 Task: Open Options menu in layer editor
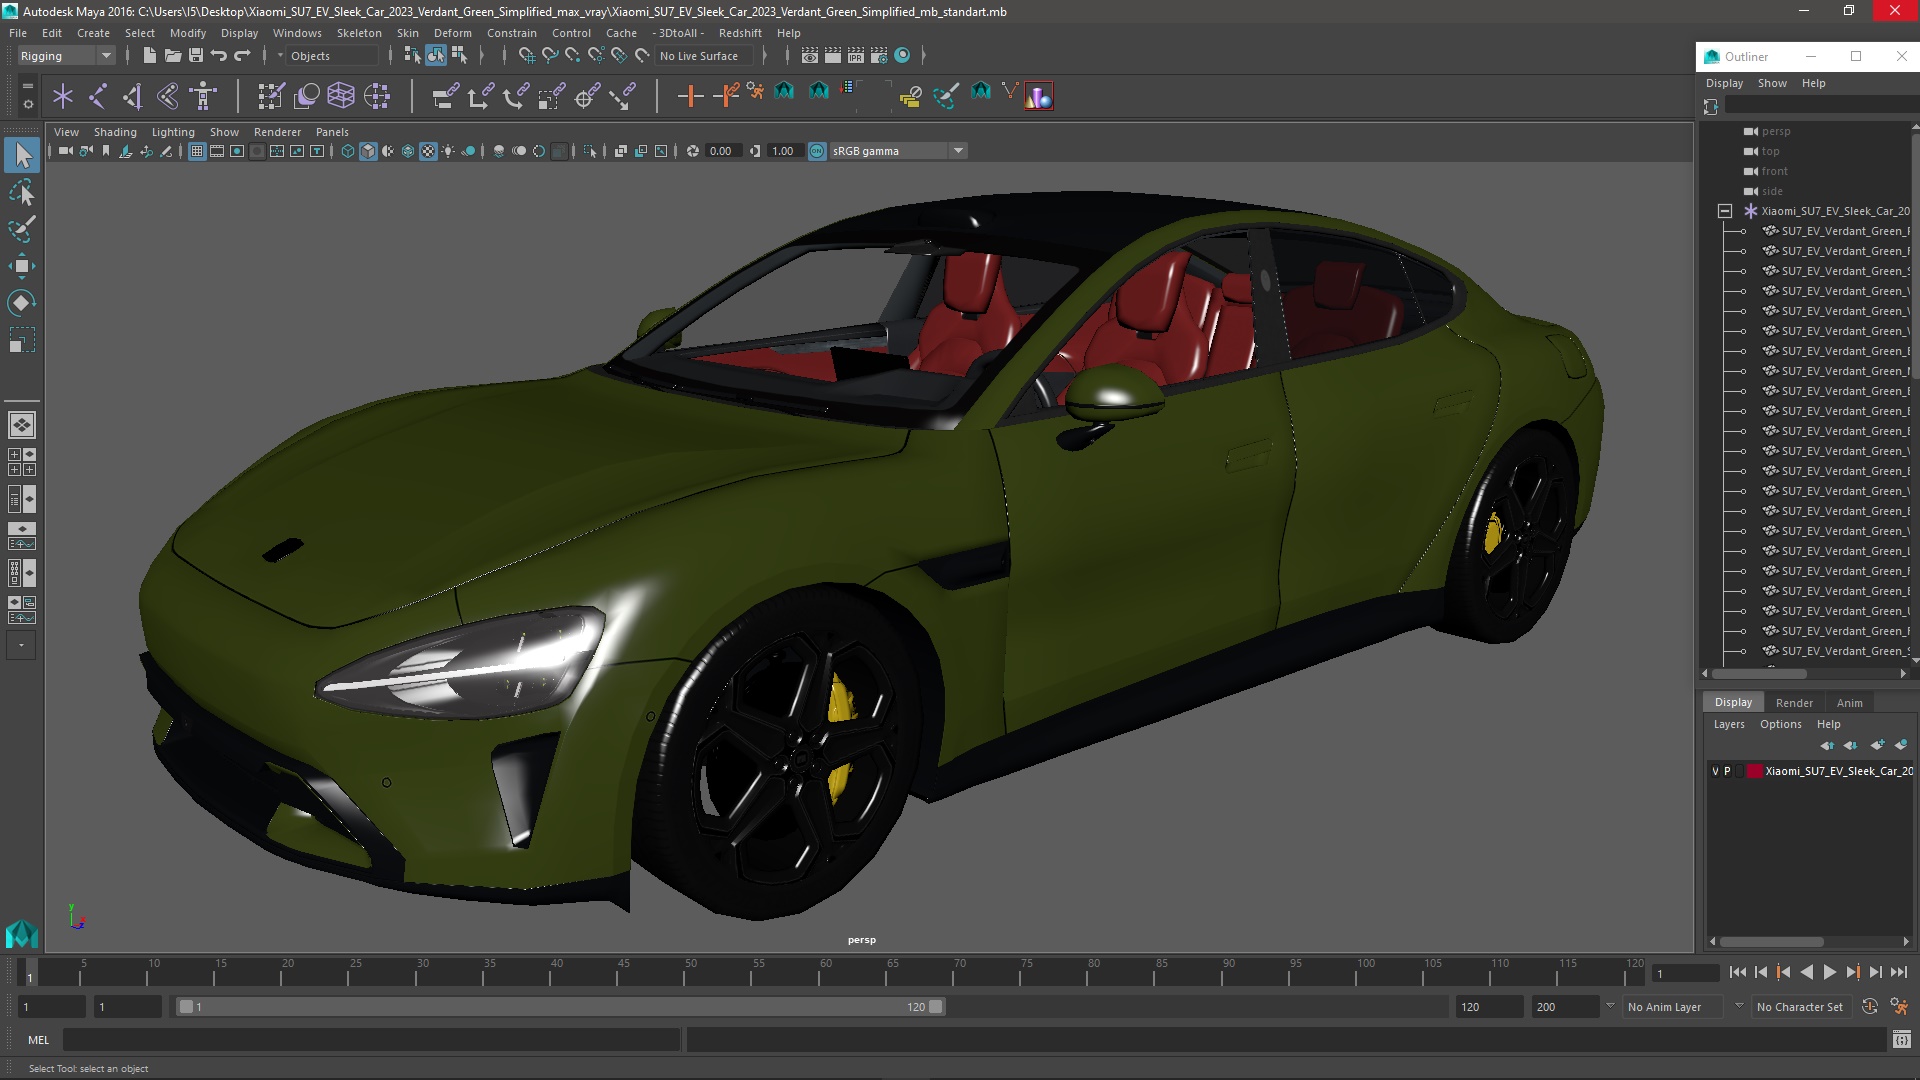[x=1780, y=724]
